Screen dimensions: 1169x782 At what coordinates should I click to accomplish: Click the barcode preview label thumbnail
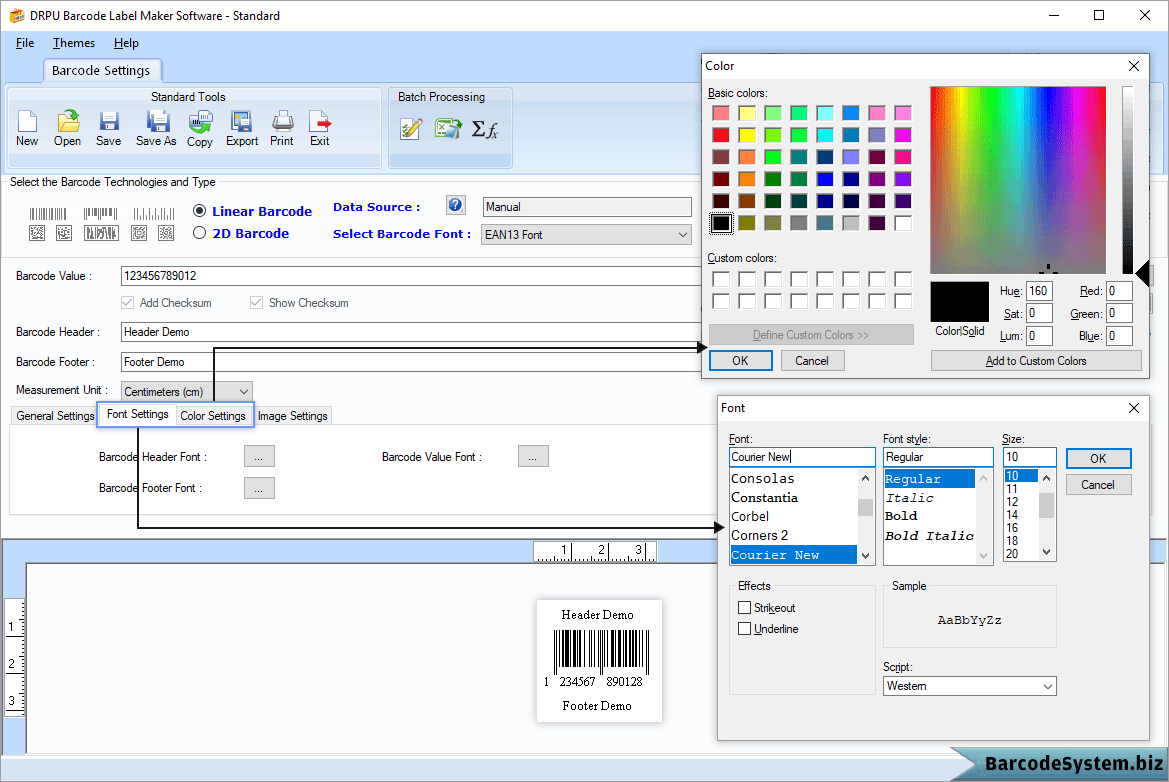[x=599, y=660]
